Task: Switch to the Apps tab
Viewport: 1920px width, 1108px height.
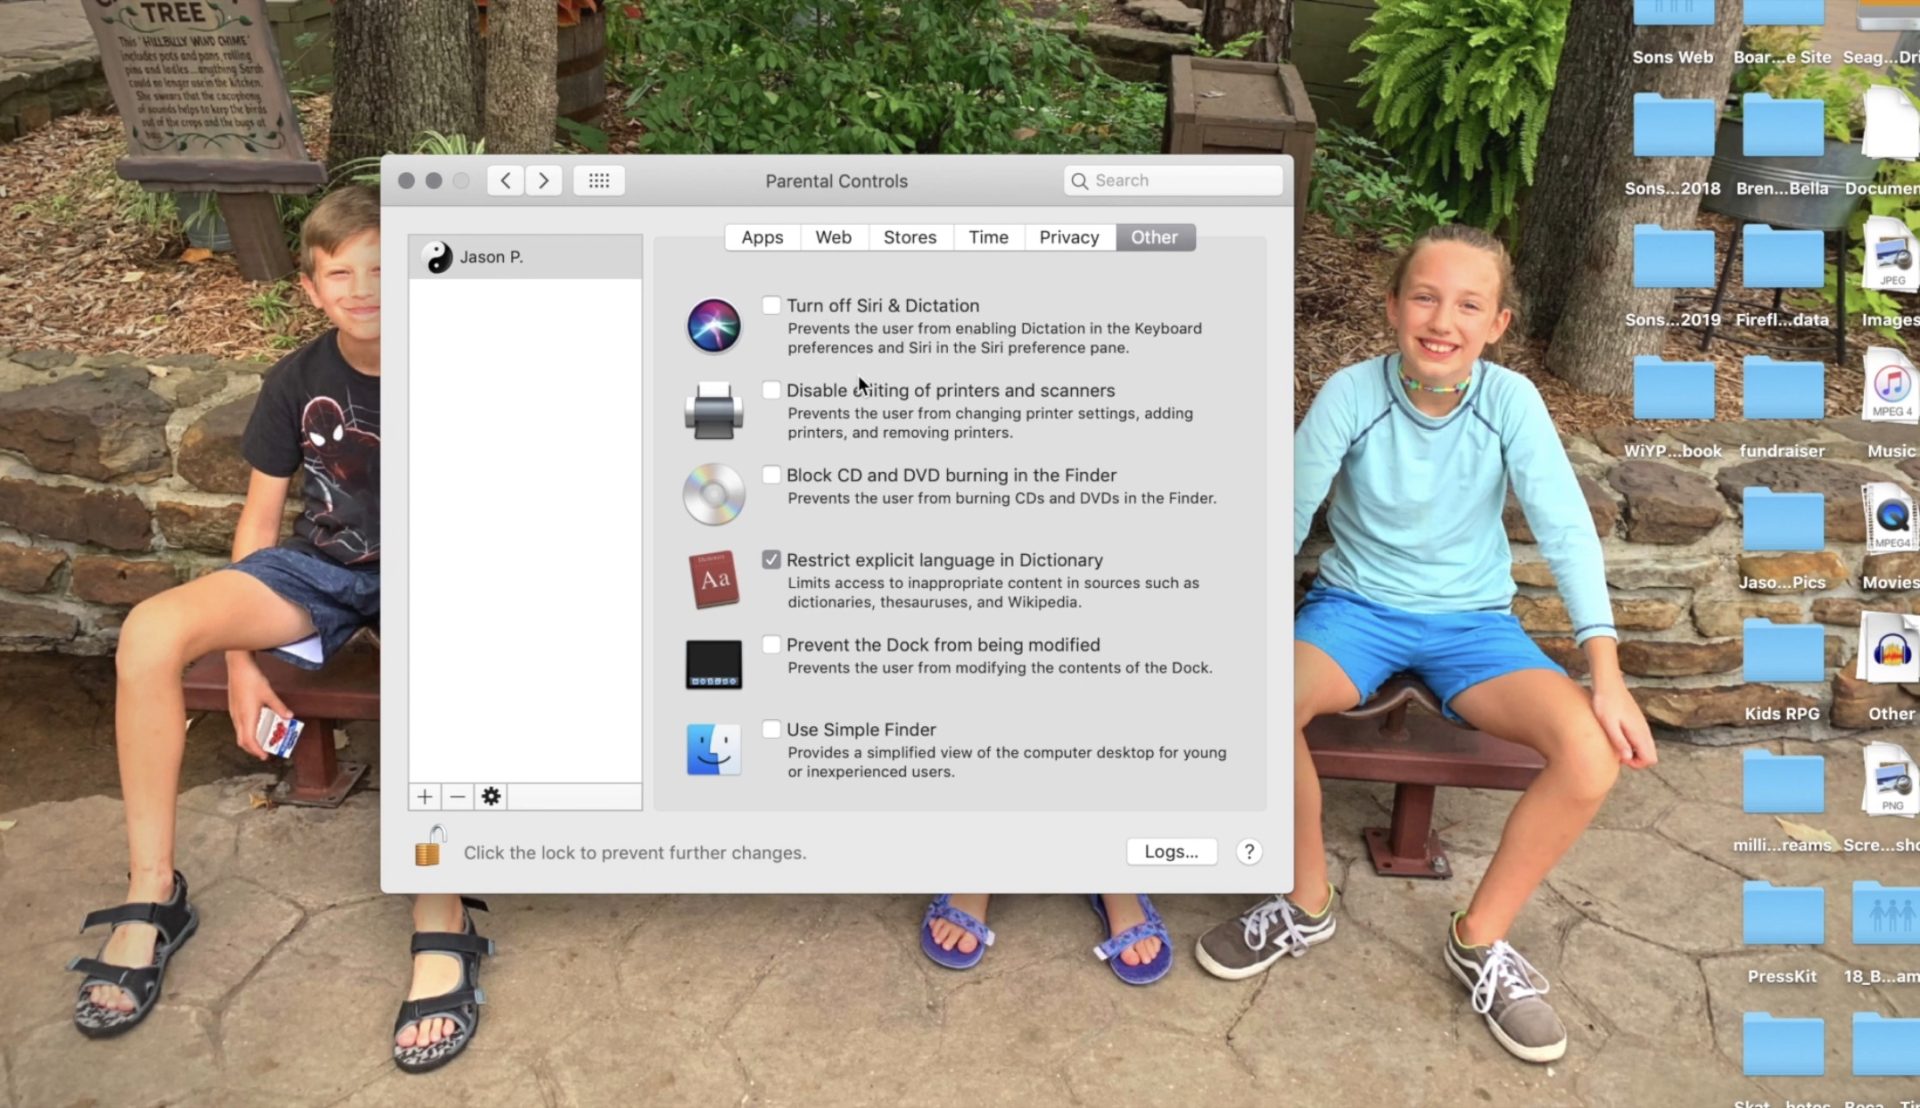Action: click(762, 237)
